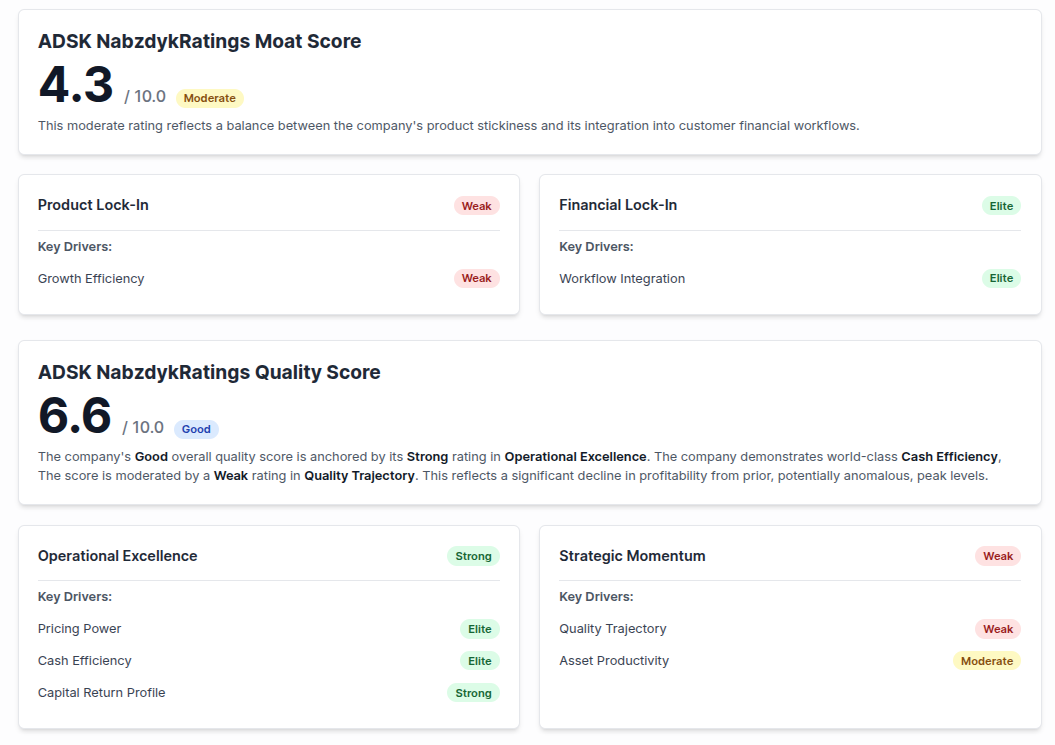The width and height of the screenshot is (1055, 745).
Task: Select the 6.6 quality score value
Action: pos(75,415)
